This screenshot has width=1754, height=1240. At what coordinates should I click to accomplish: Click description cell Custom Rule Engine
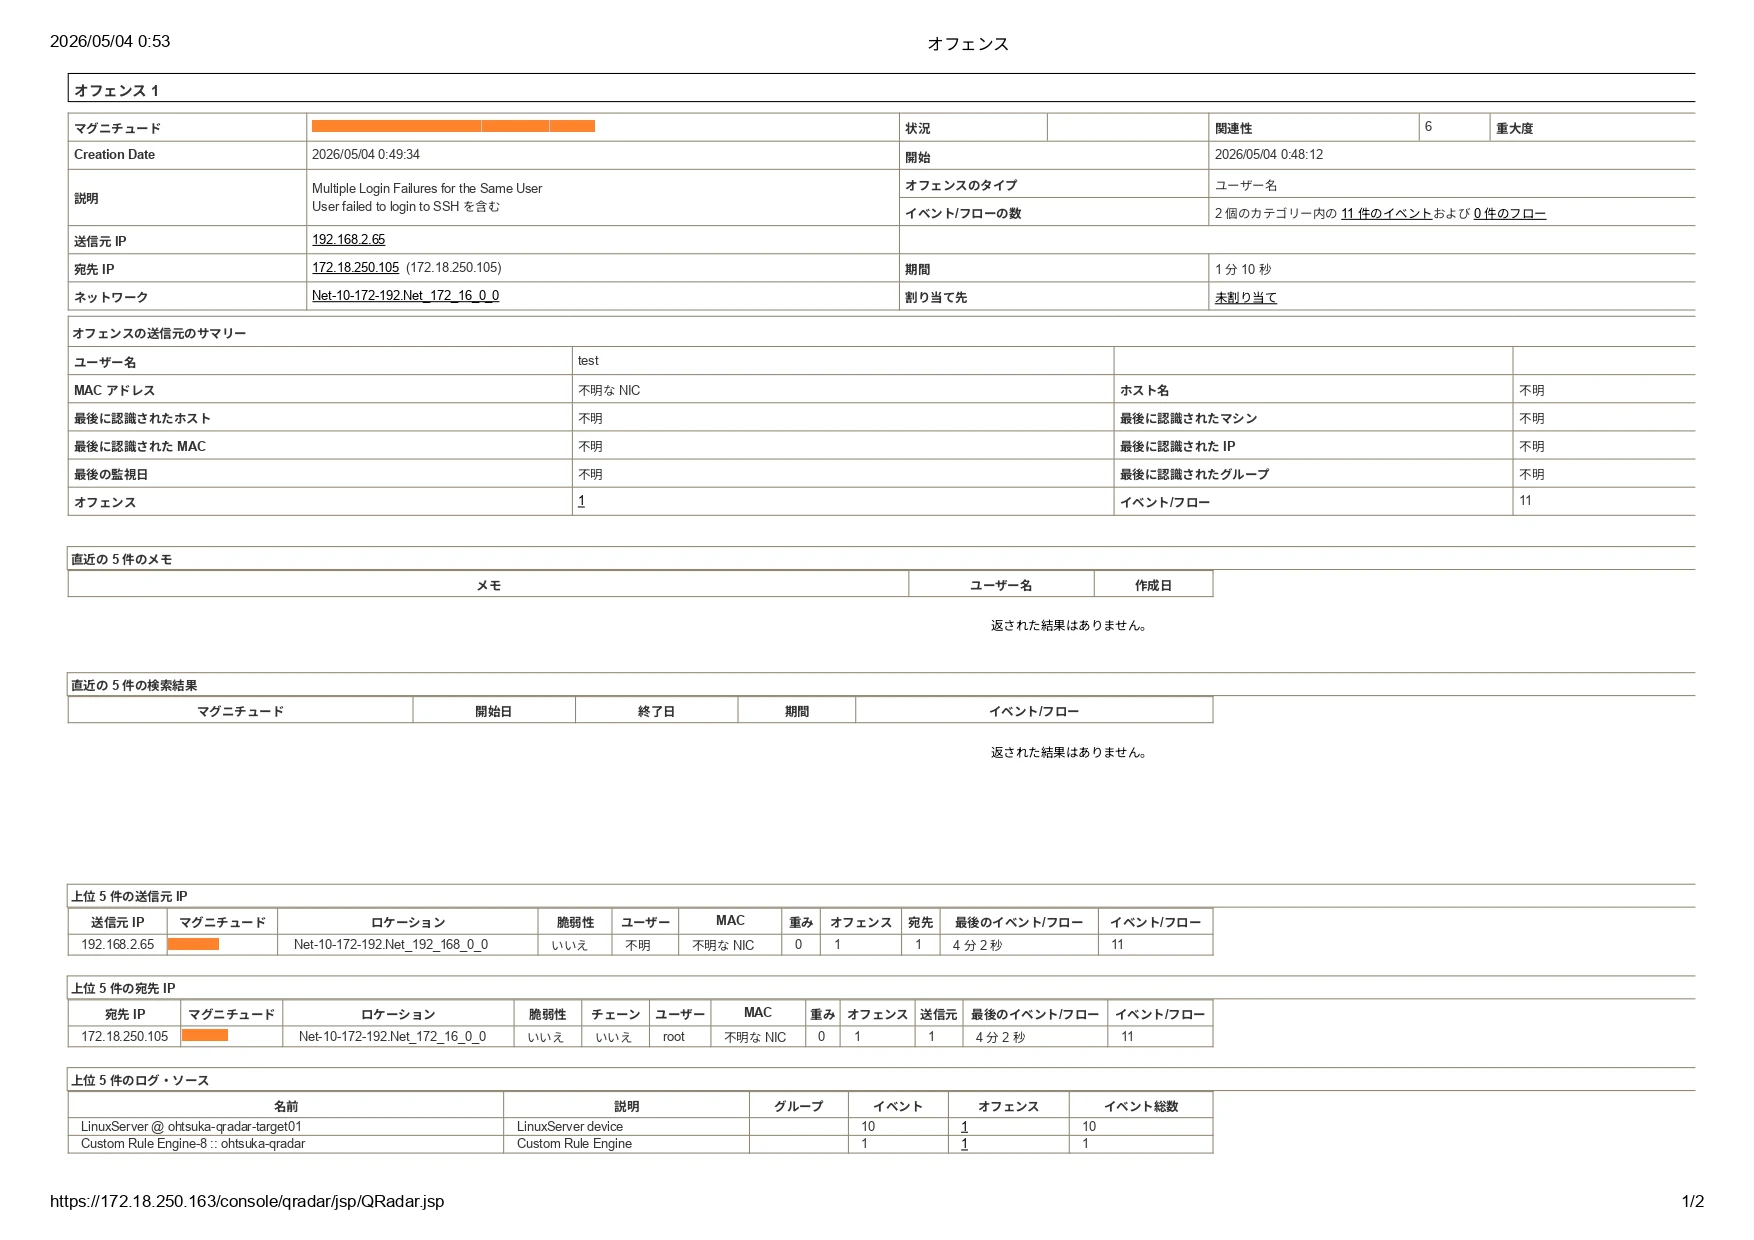pos(574,1144)
